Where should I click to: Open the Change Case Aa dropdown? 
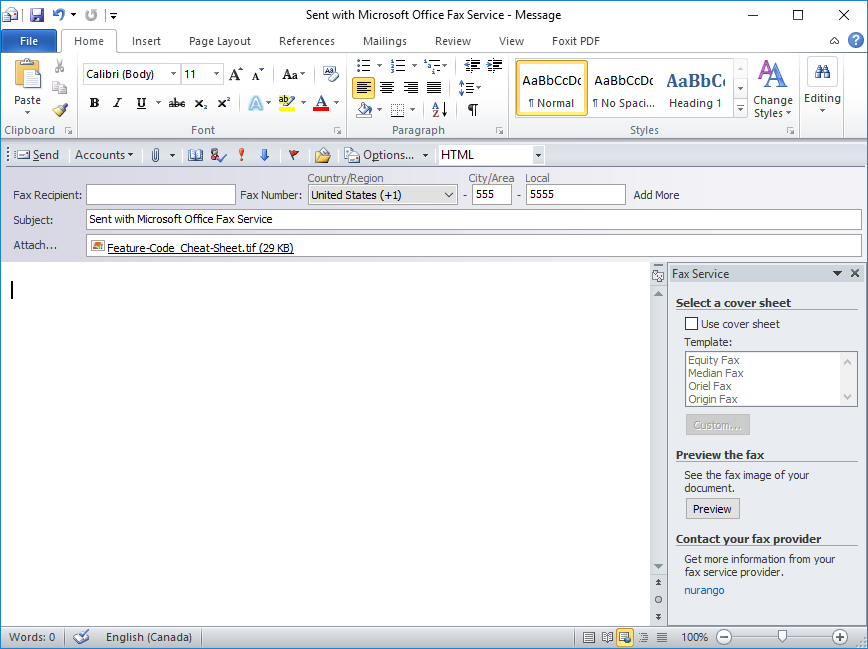(x=293, y=74)
